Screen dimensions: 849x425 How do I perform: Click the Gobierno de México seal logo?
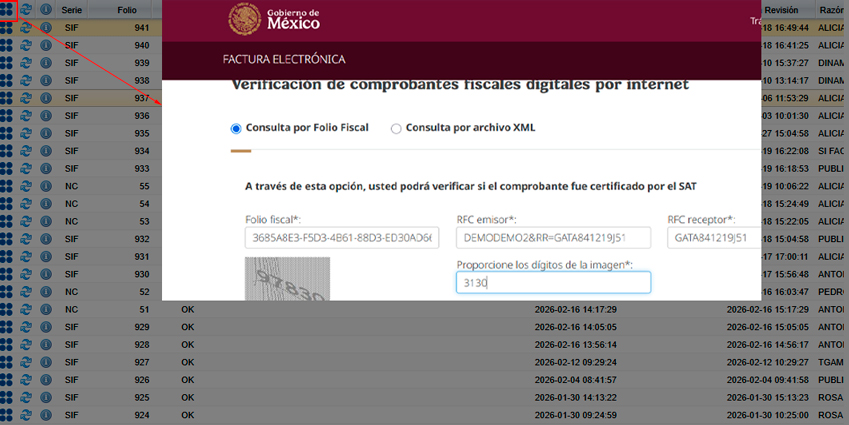(243, 18)
